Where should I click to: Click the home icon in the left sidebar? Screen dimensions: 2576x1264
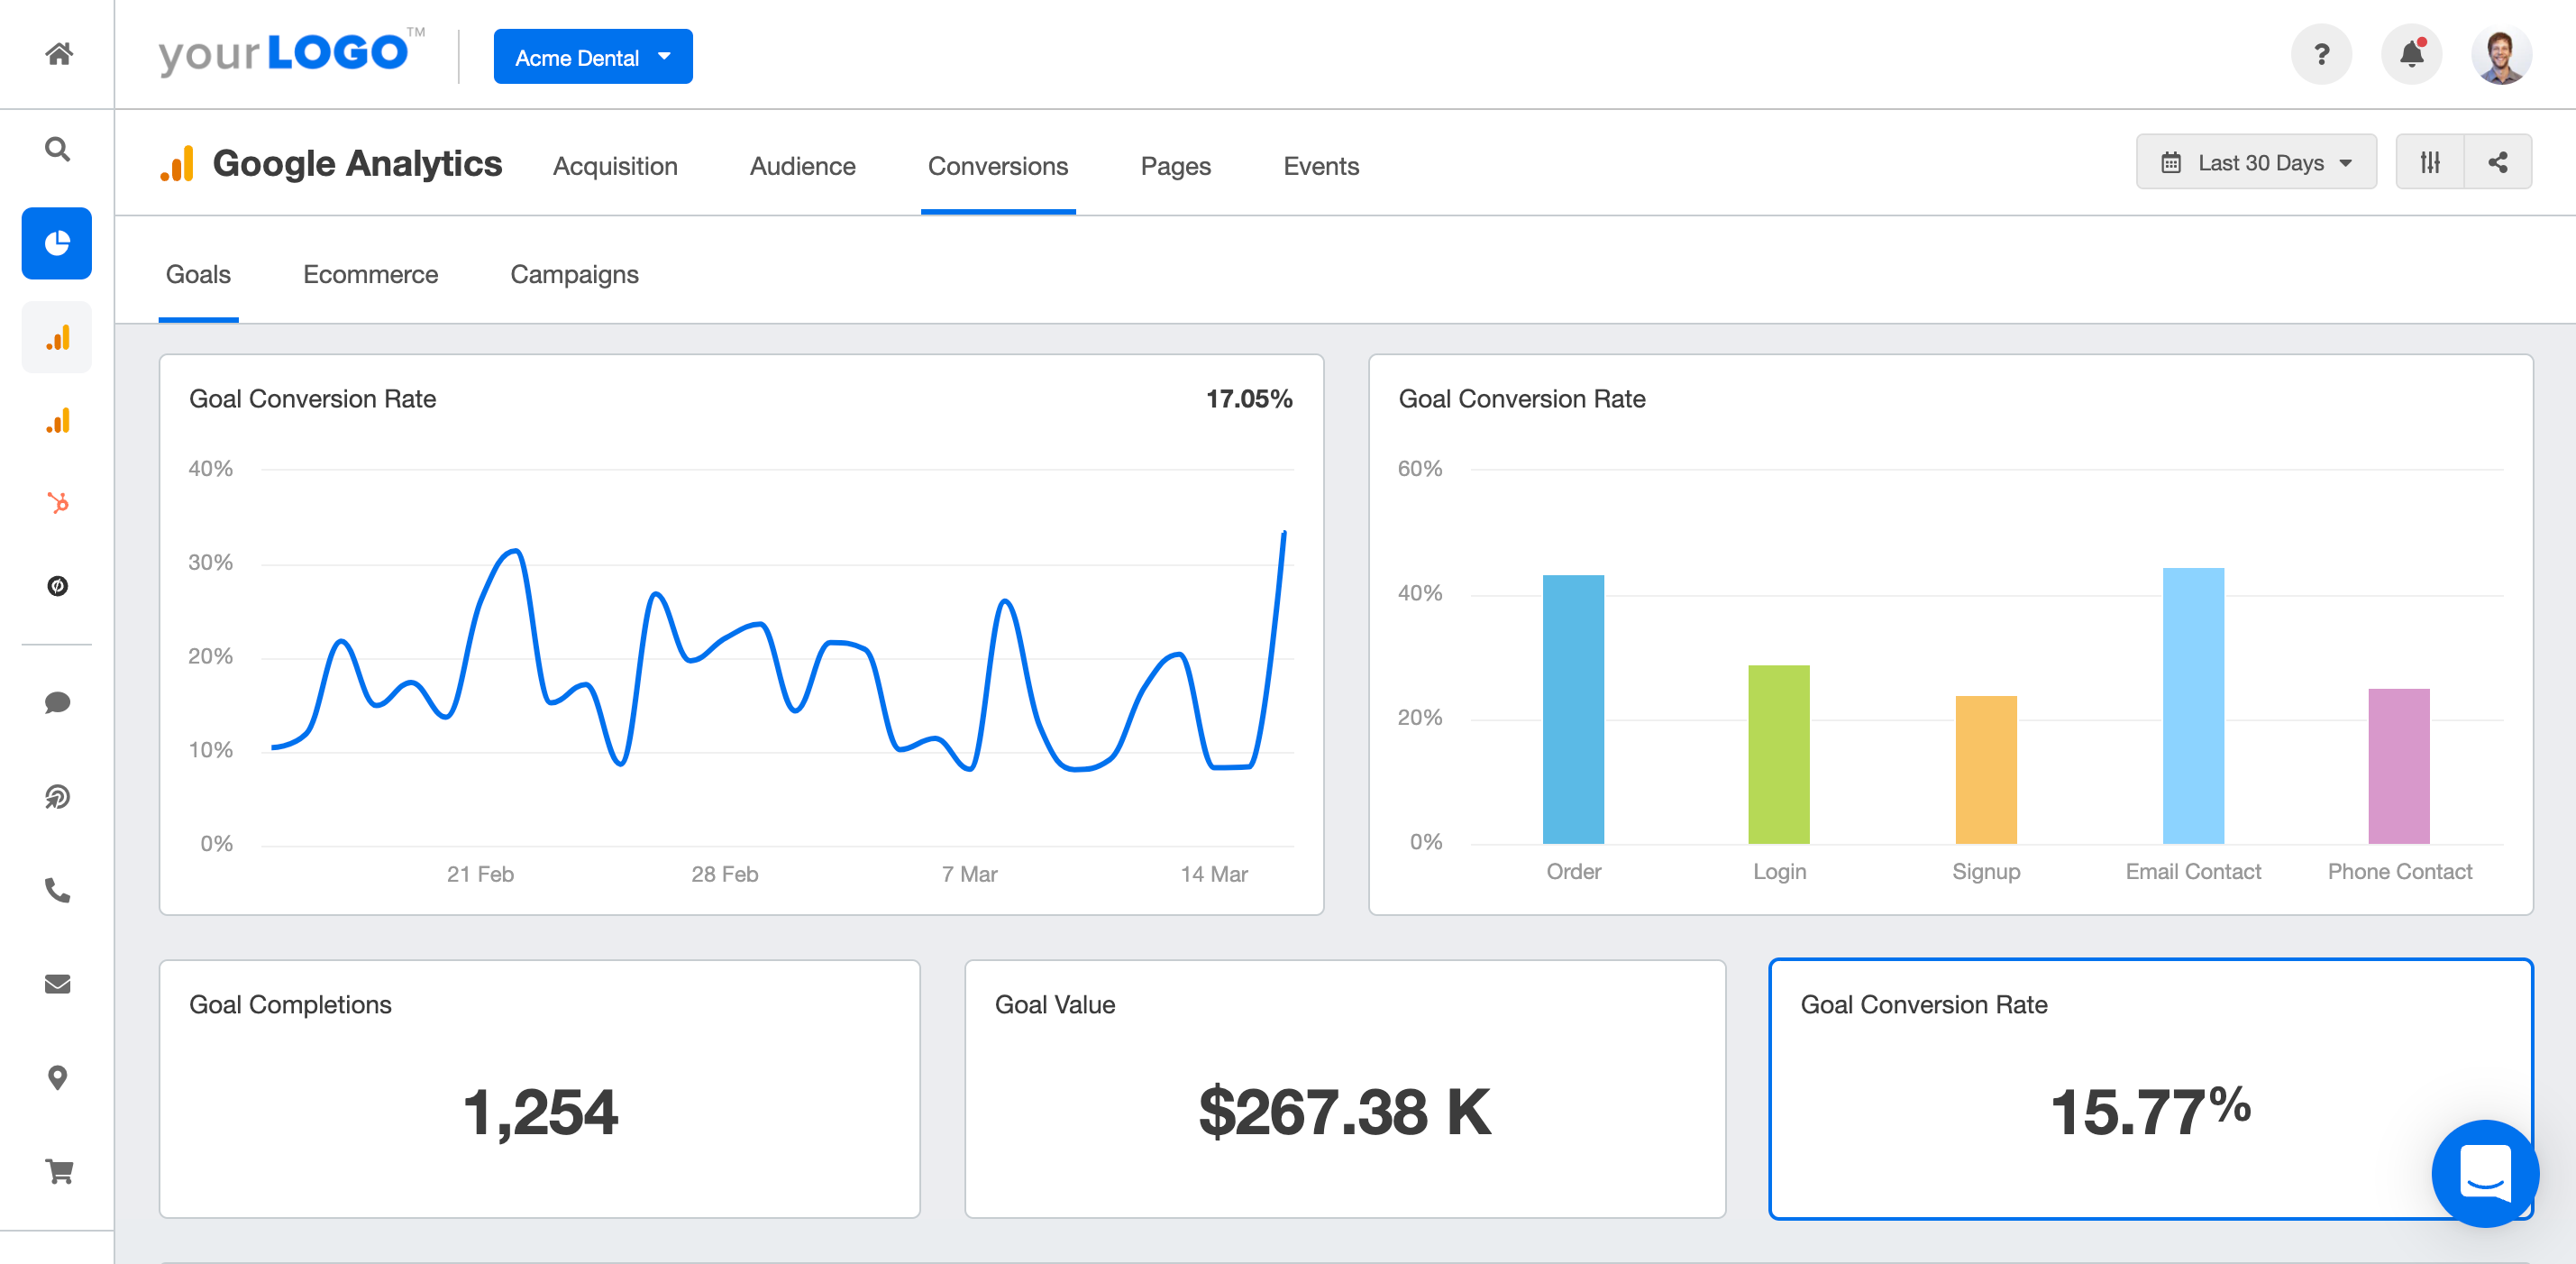coord(58,54)
